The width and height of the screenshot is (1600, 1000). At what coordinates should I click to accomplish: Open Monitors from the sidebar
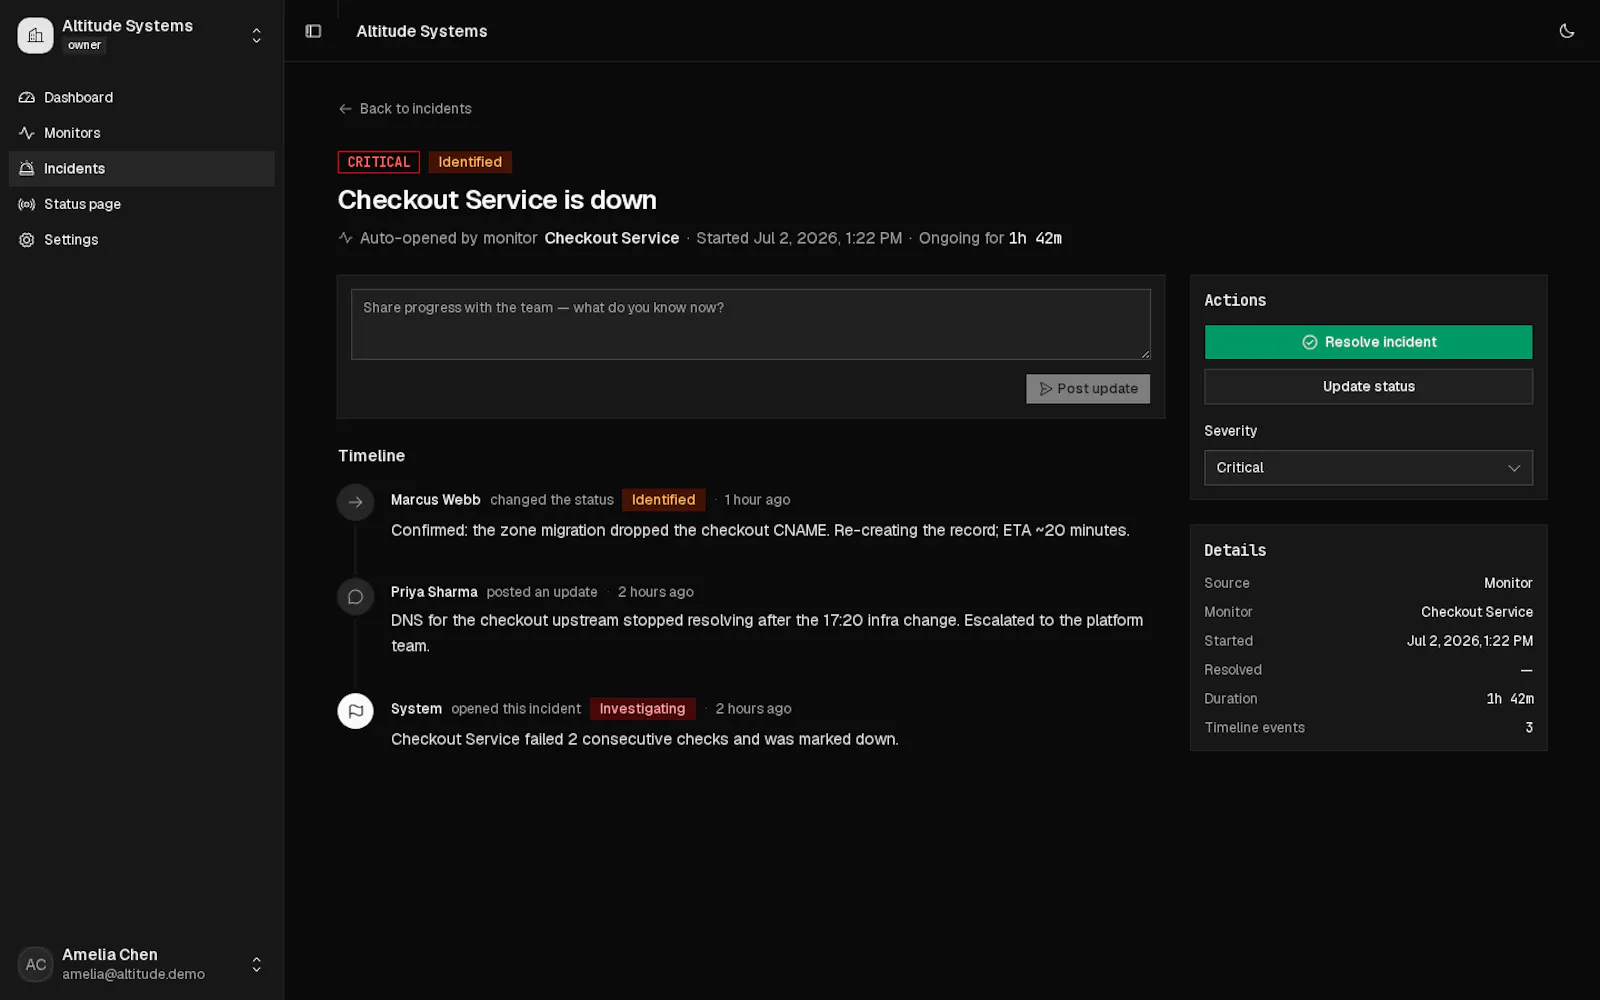point(141,133)
